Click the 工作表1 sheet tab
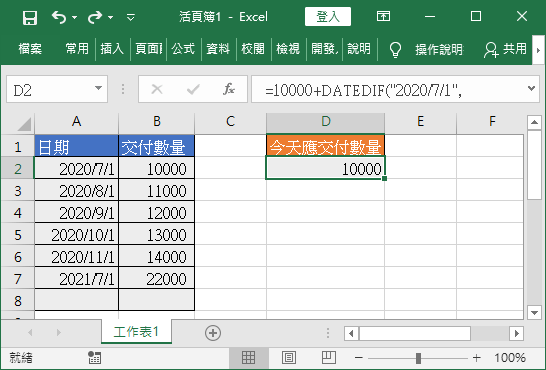546x370 pixels. point(136,332)
